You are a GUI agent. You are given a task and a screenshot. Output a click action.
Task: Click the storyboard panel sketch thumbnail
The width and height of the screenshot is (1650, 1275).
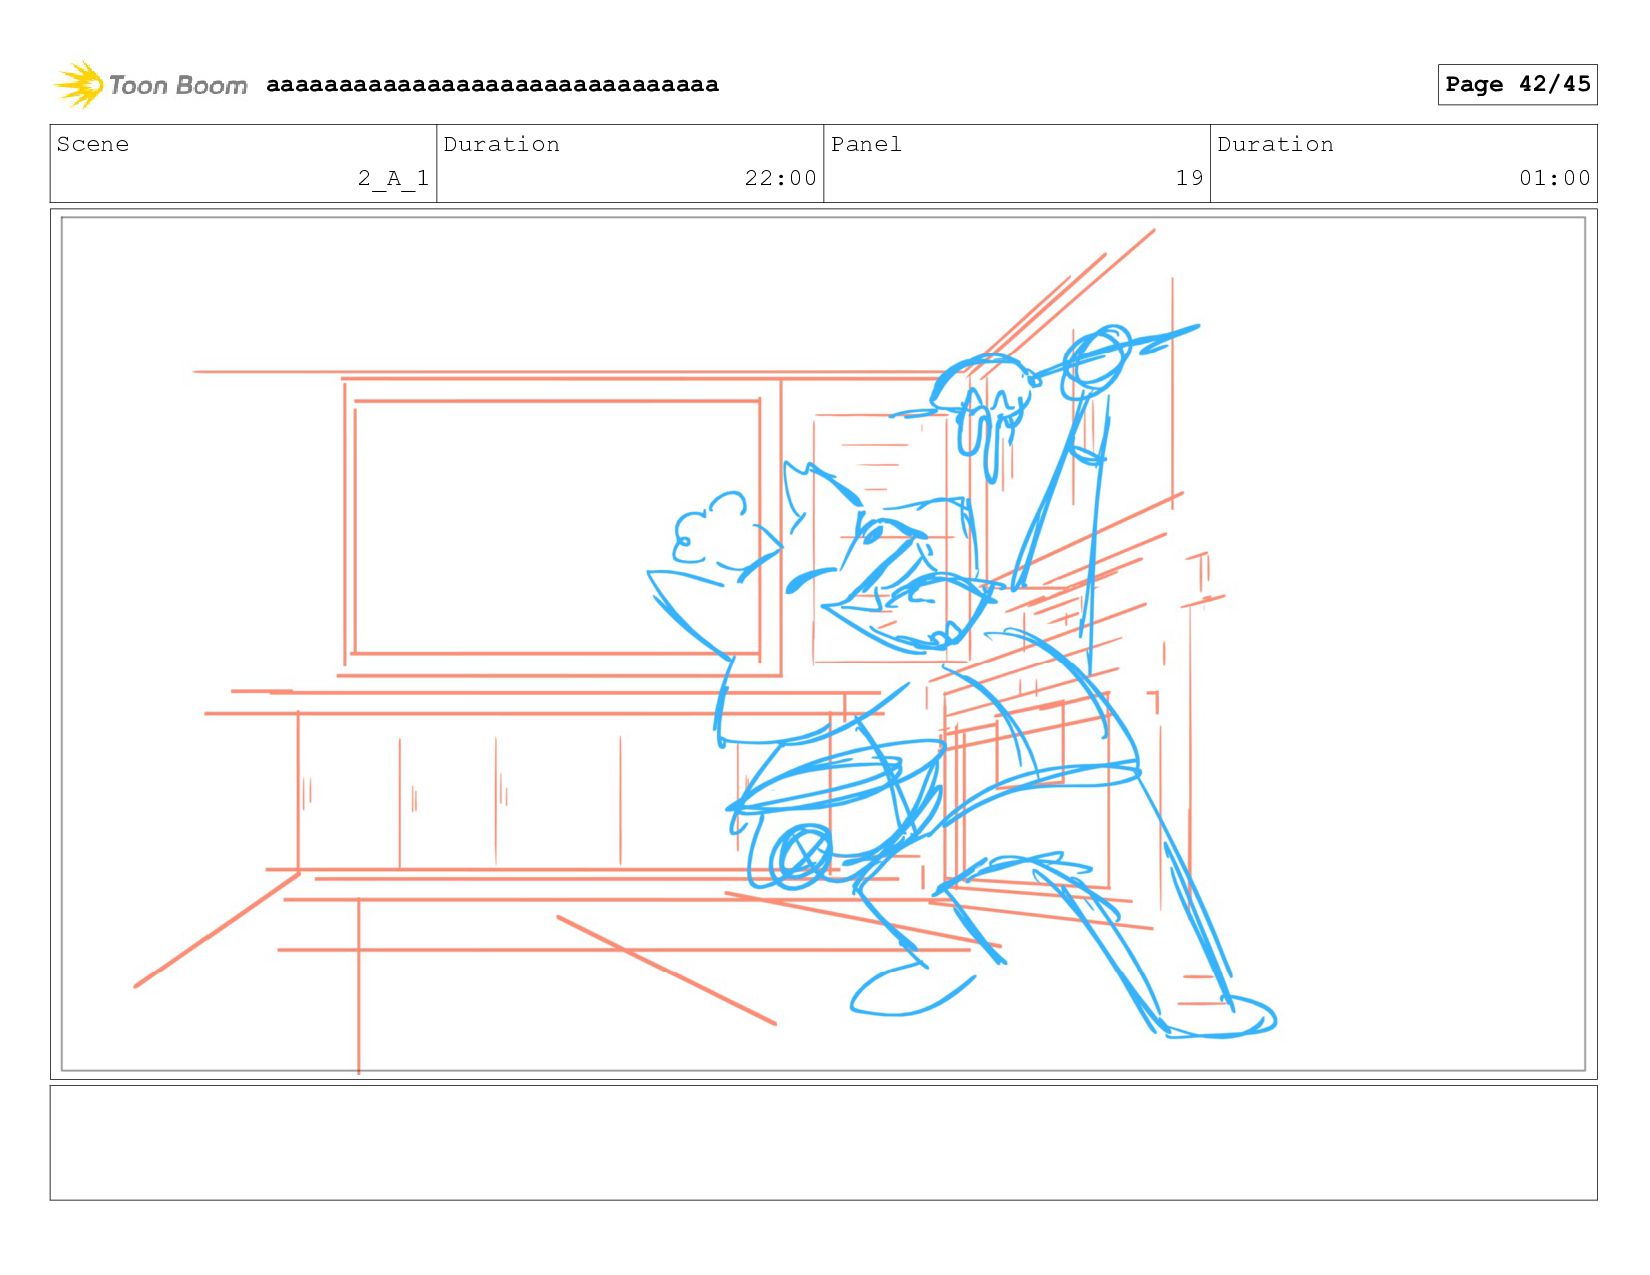[x=823, y=644]
